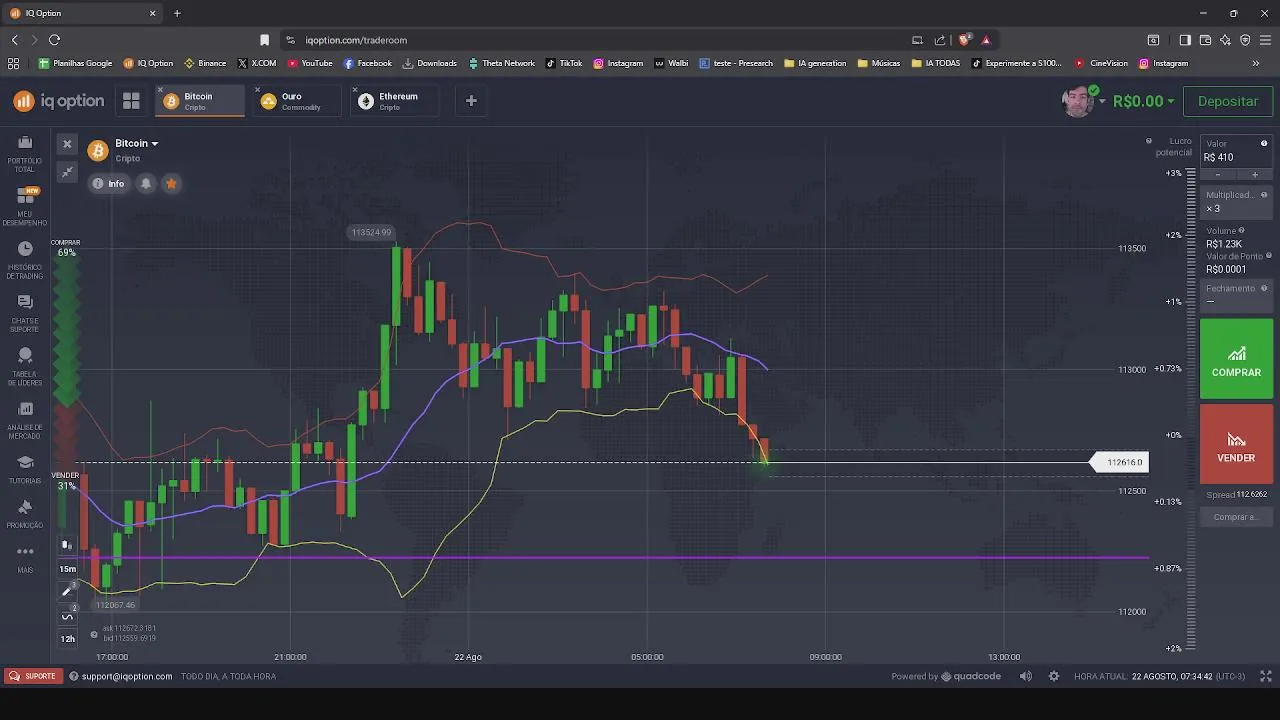Click the red VENDER button
The image size is (1280, 720).
point(1236,444)
